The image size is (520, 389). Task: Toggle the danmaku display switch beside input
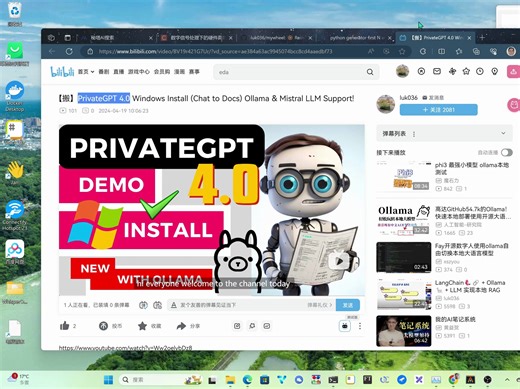pos(143,305)
